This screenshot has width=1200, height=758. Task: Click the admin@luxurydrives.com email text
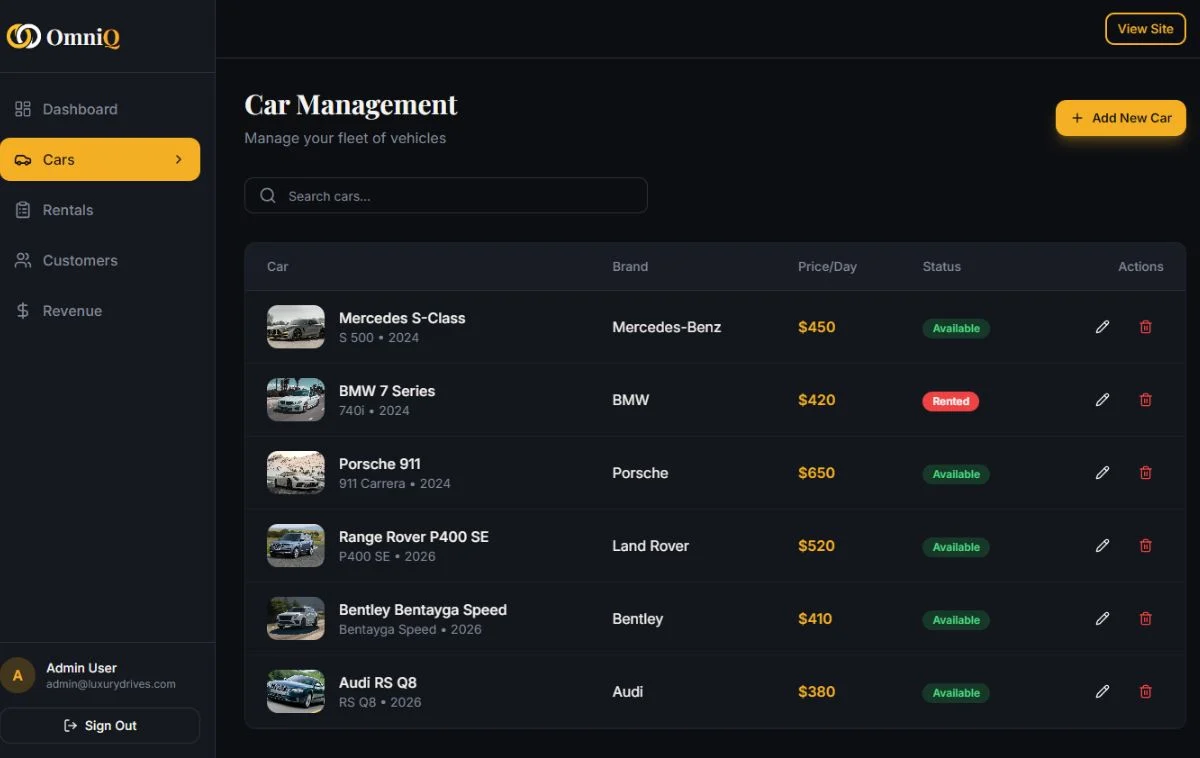pyautogui.click(x=111, y=685)
